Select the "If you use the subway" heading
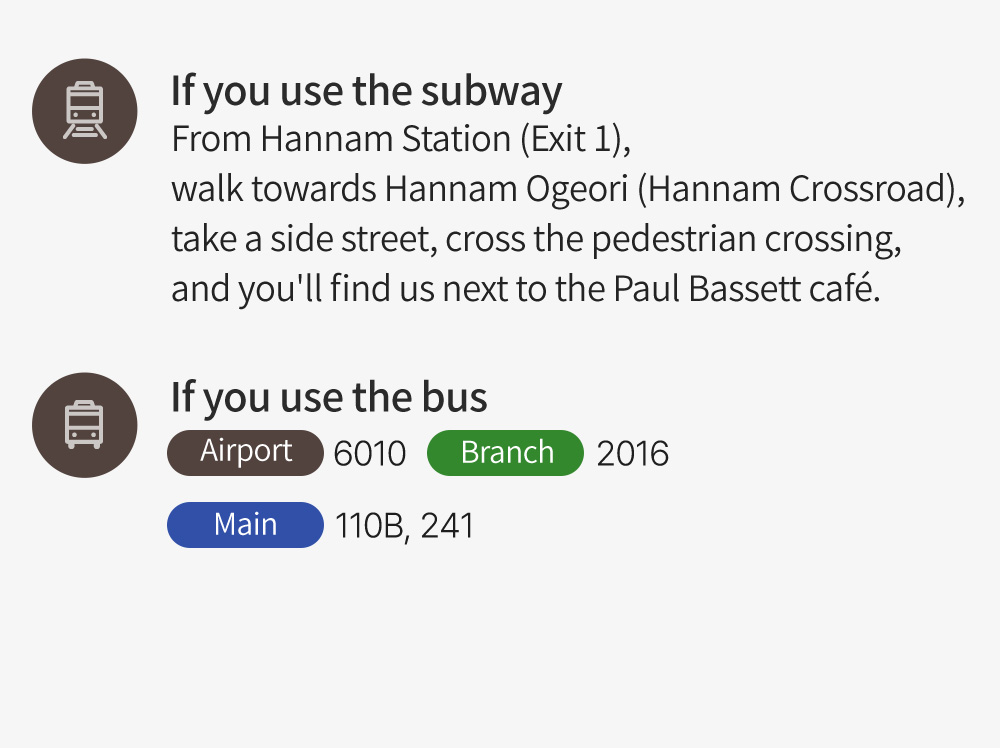The image size is (1000, 748). 366,91
